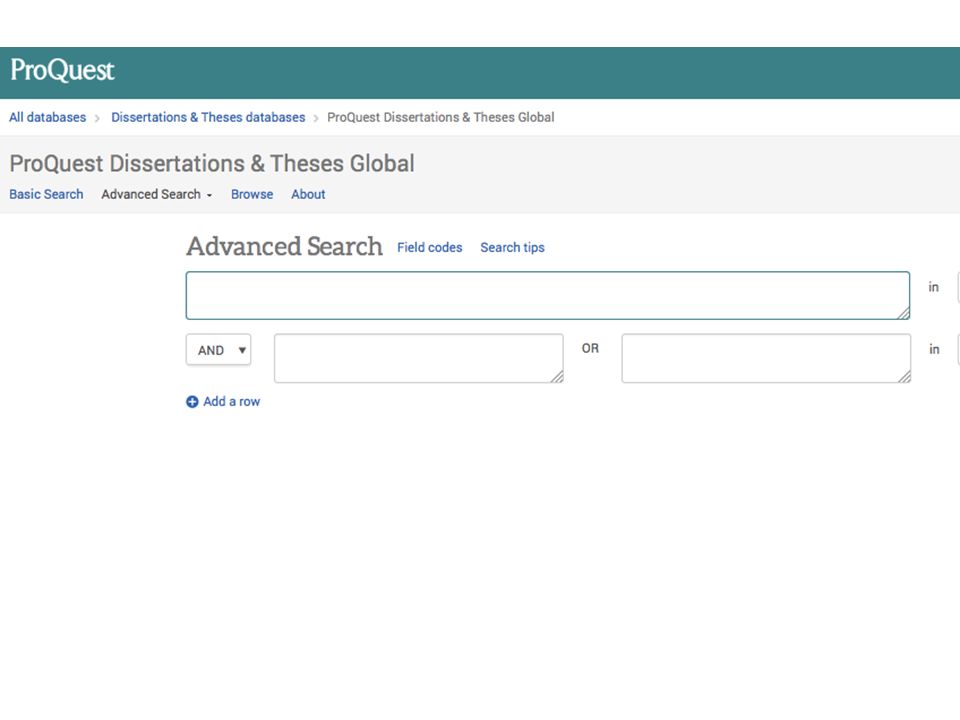Open the Browse tab
960x720 pixels.
(x=252, y=194)
